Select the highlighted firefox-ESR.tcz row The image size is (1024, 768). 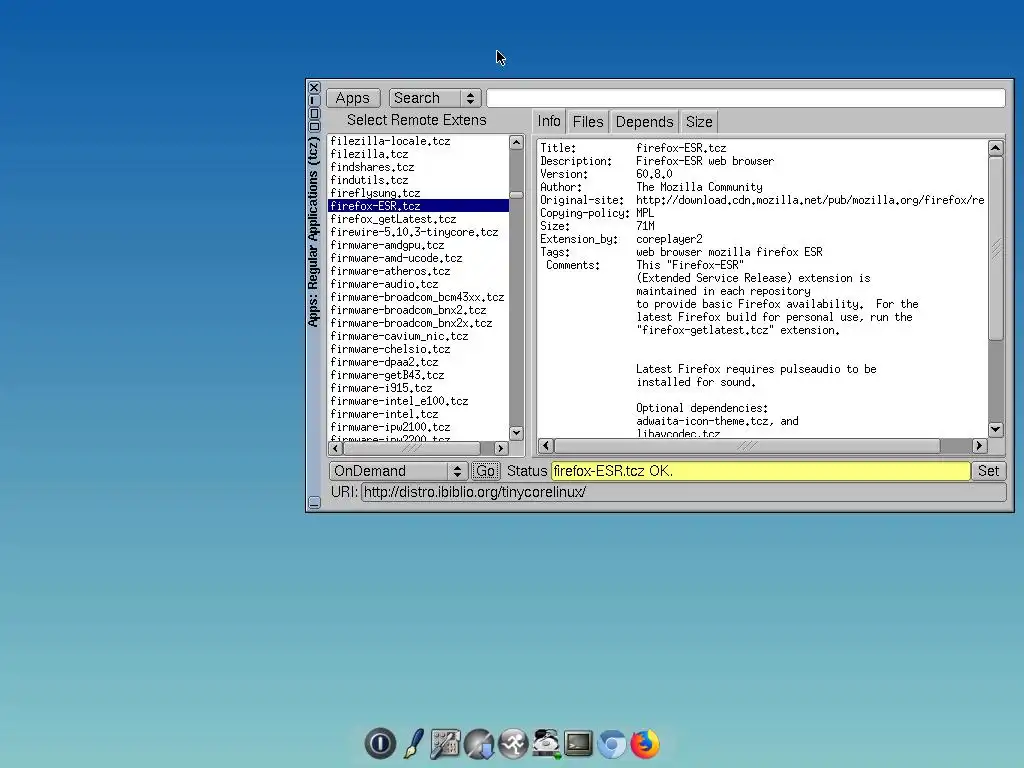click(418, 206)
